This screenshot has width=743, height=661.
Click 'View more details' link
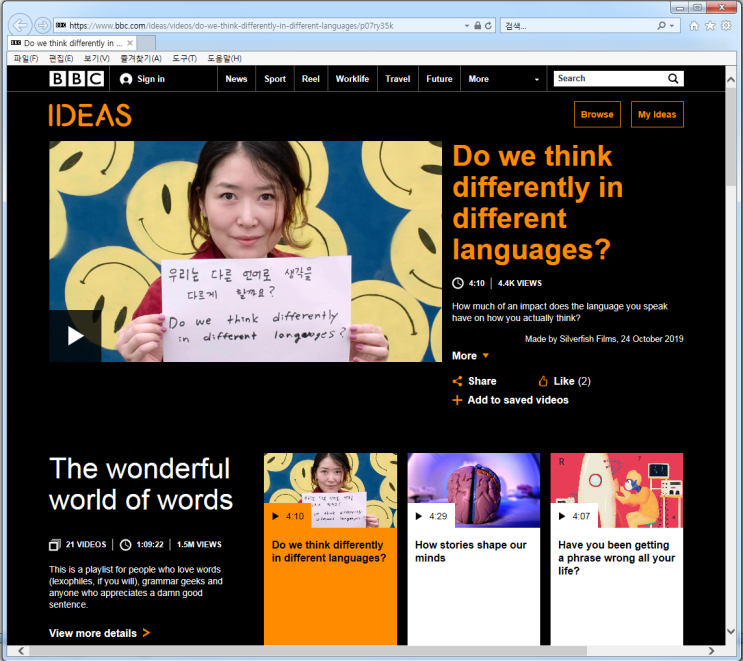pos(93,633)
